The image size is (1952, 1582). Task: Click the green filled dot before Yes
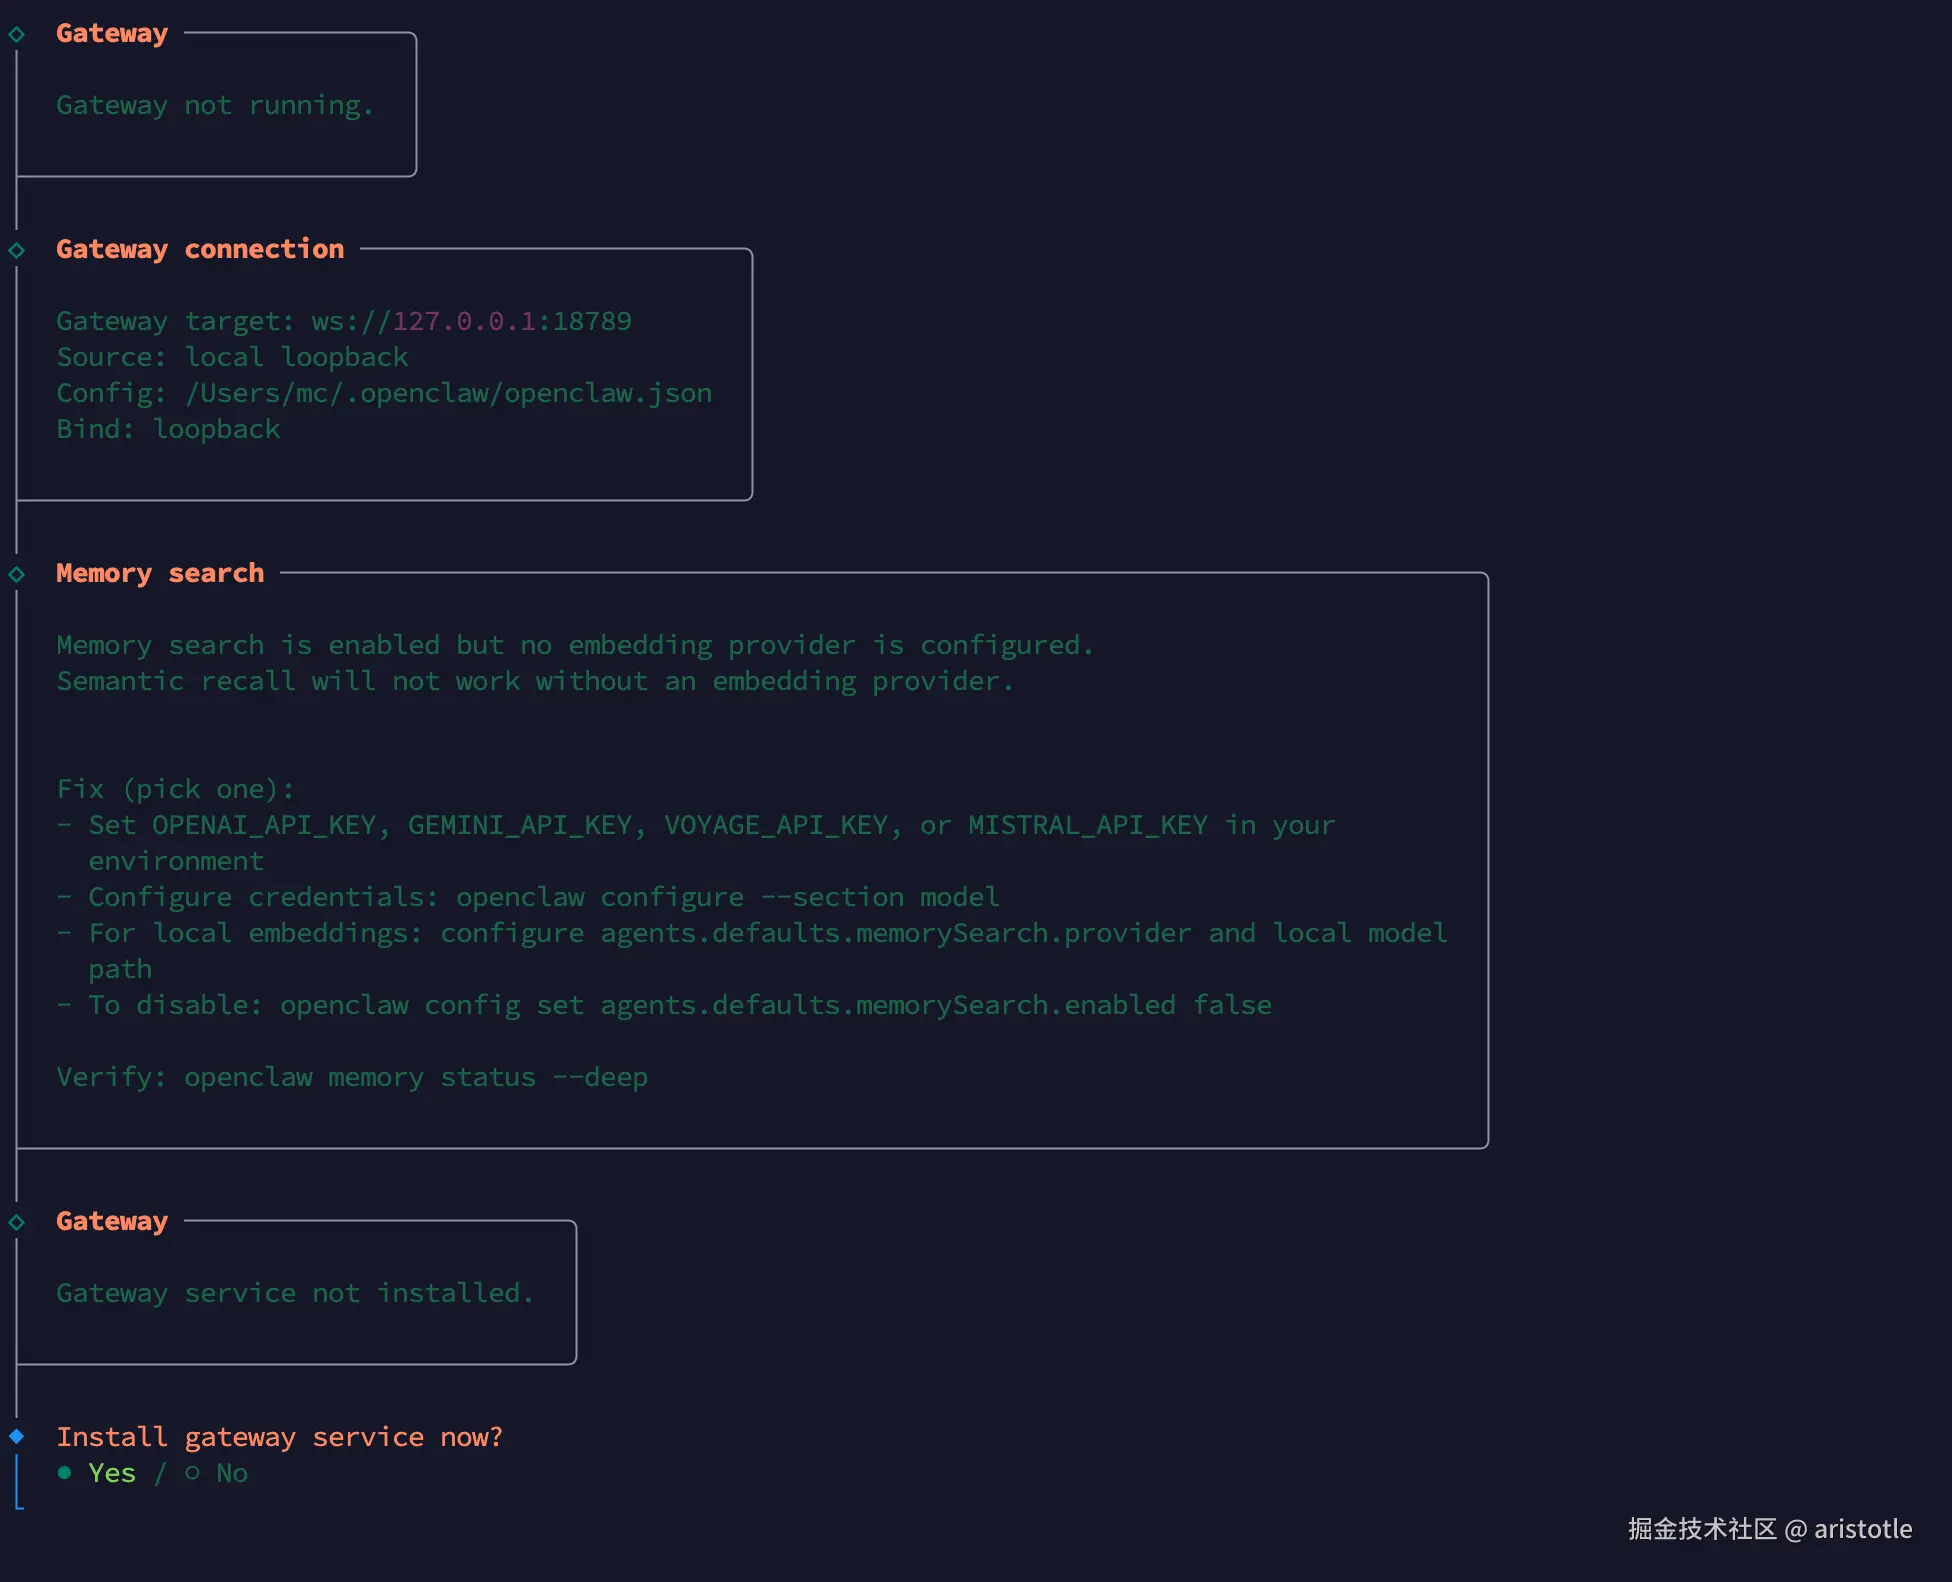(65, 1473)
